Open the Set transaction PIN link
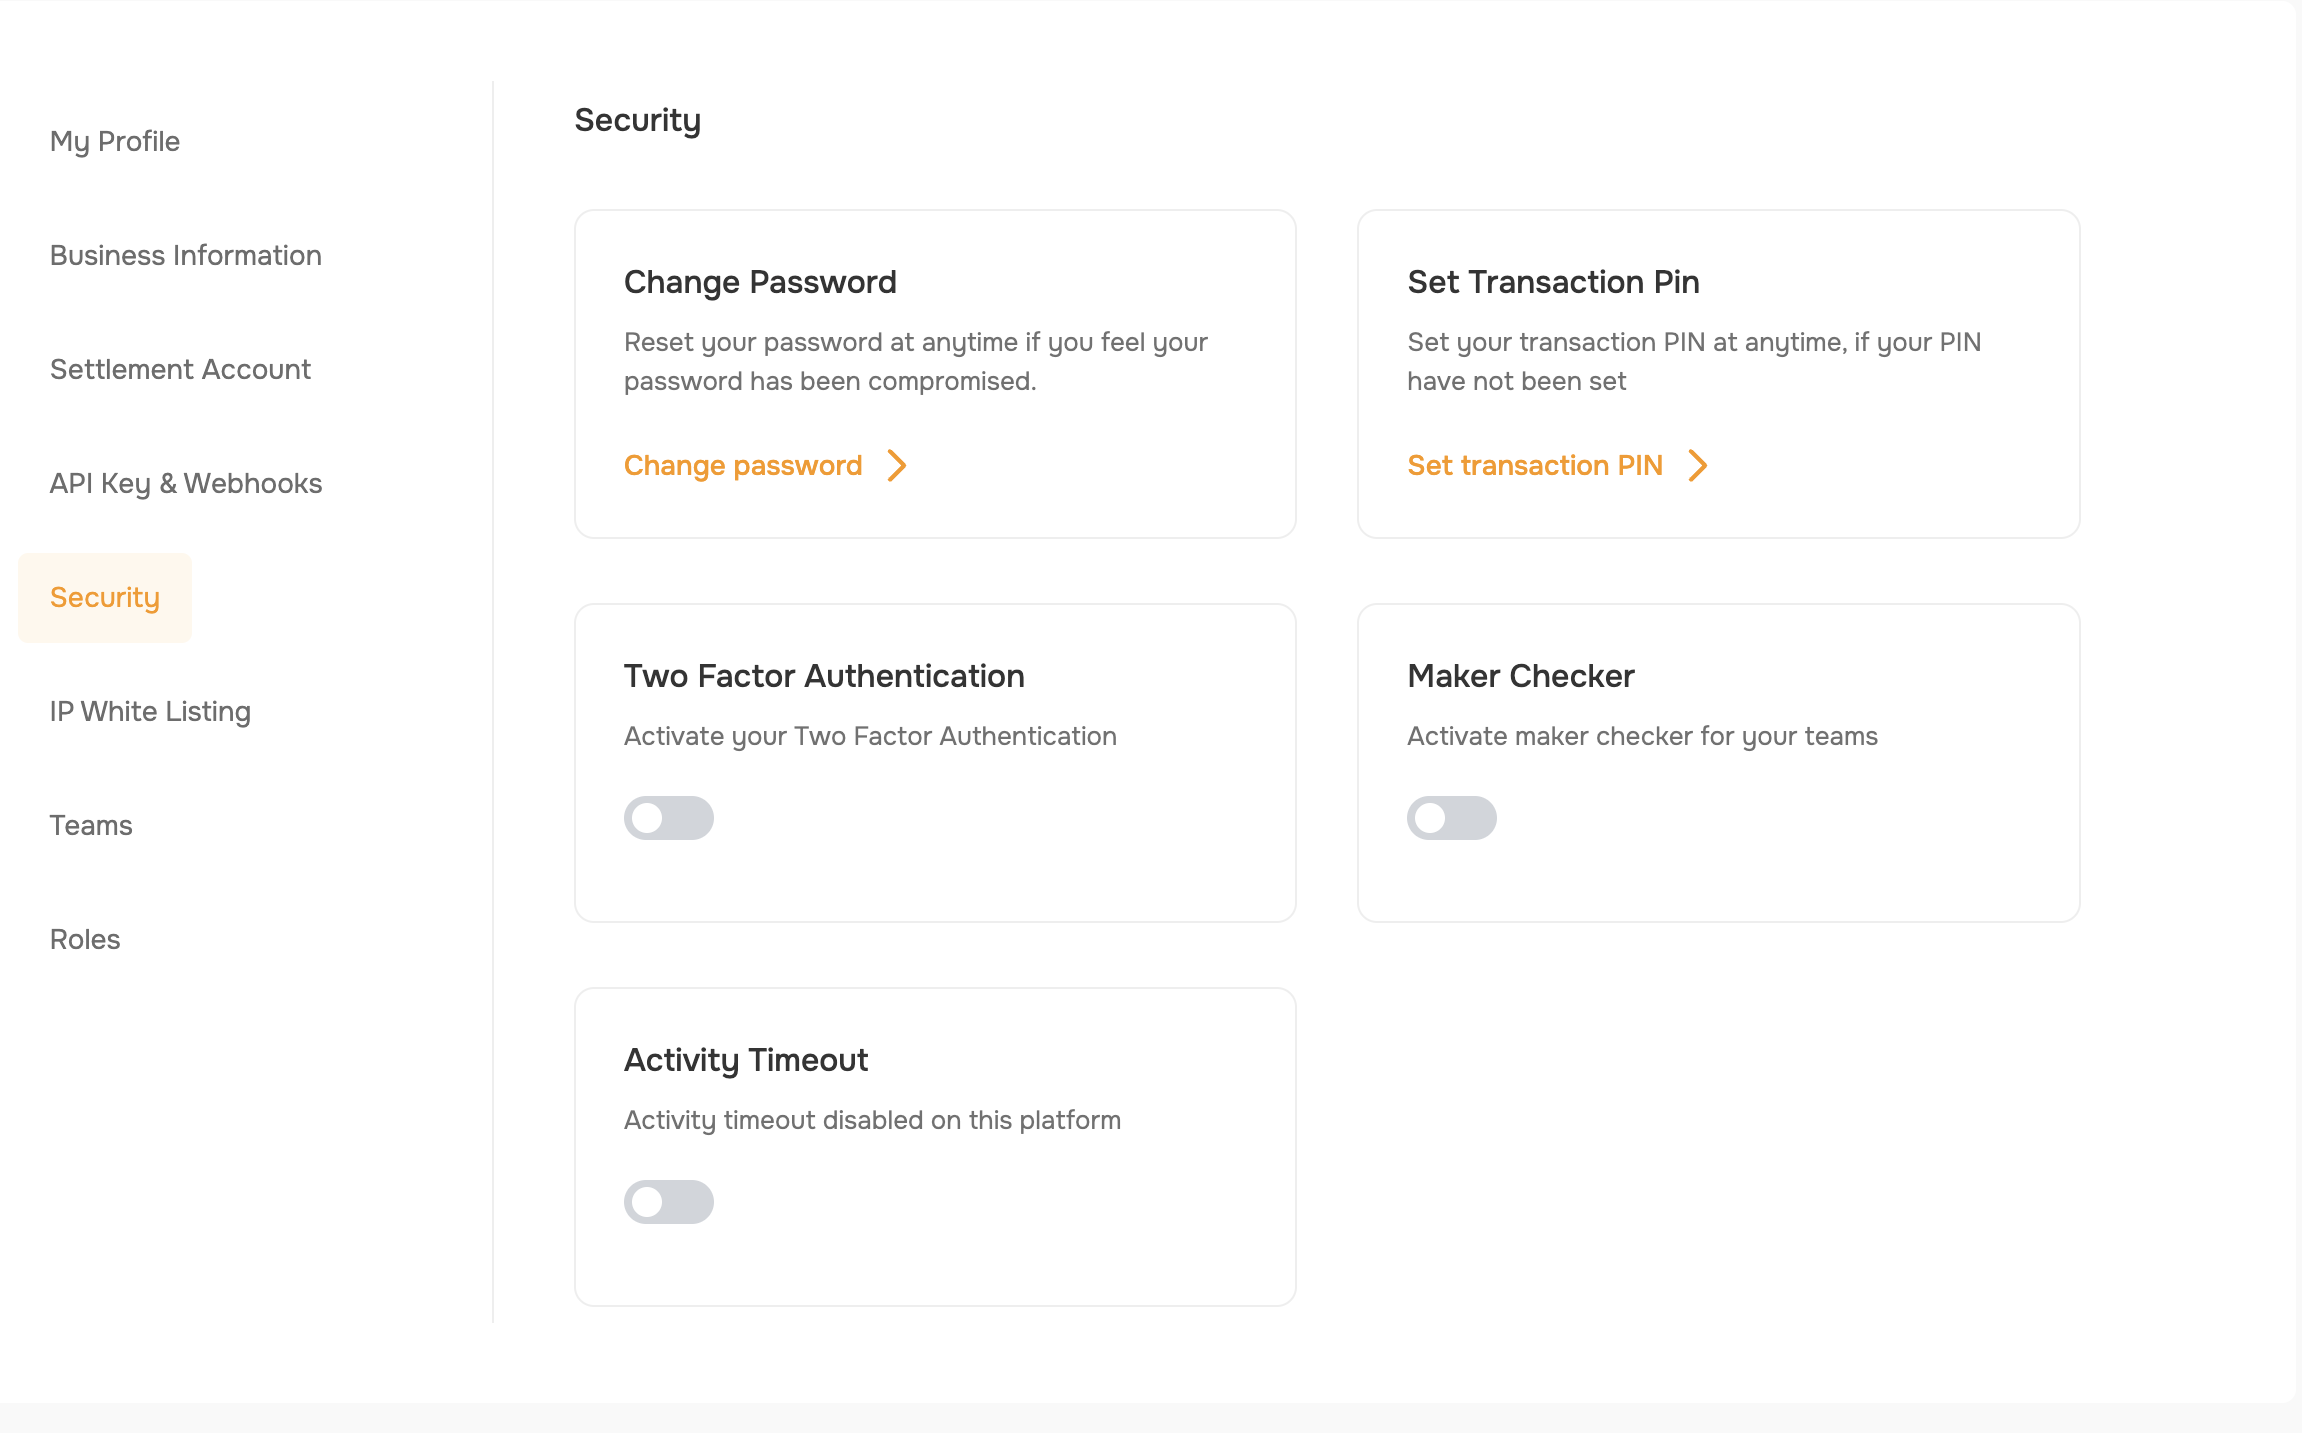The image size is (2302, 1433). coord(1535,465)
